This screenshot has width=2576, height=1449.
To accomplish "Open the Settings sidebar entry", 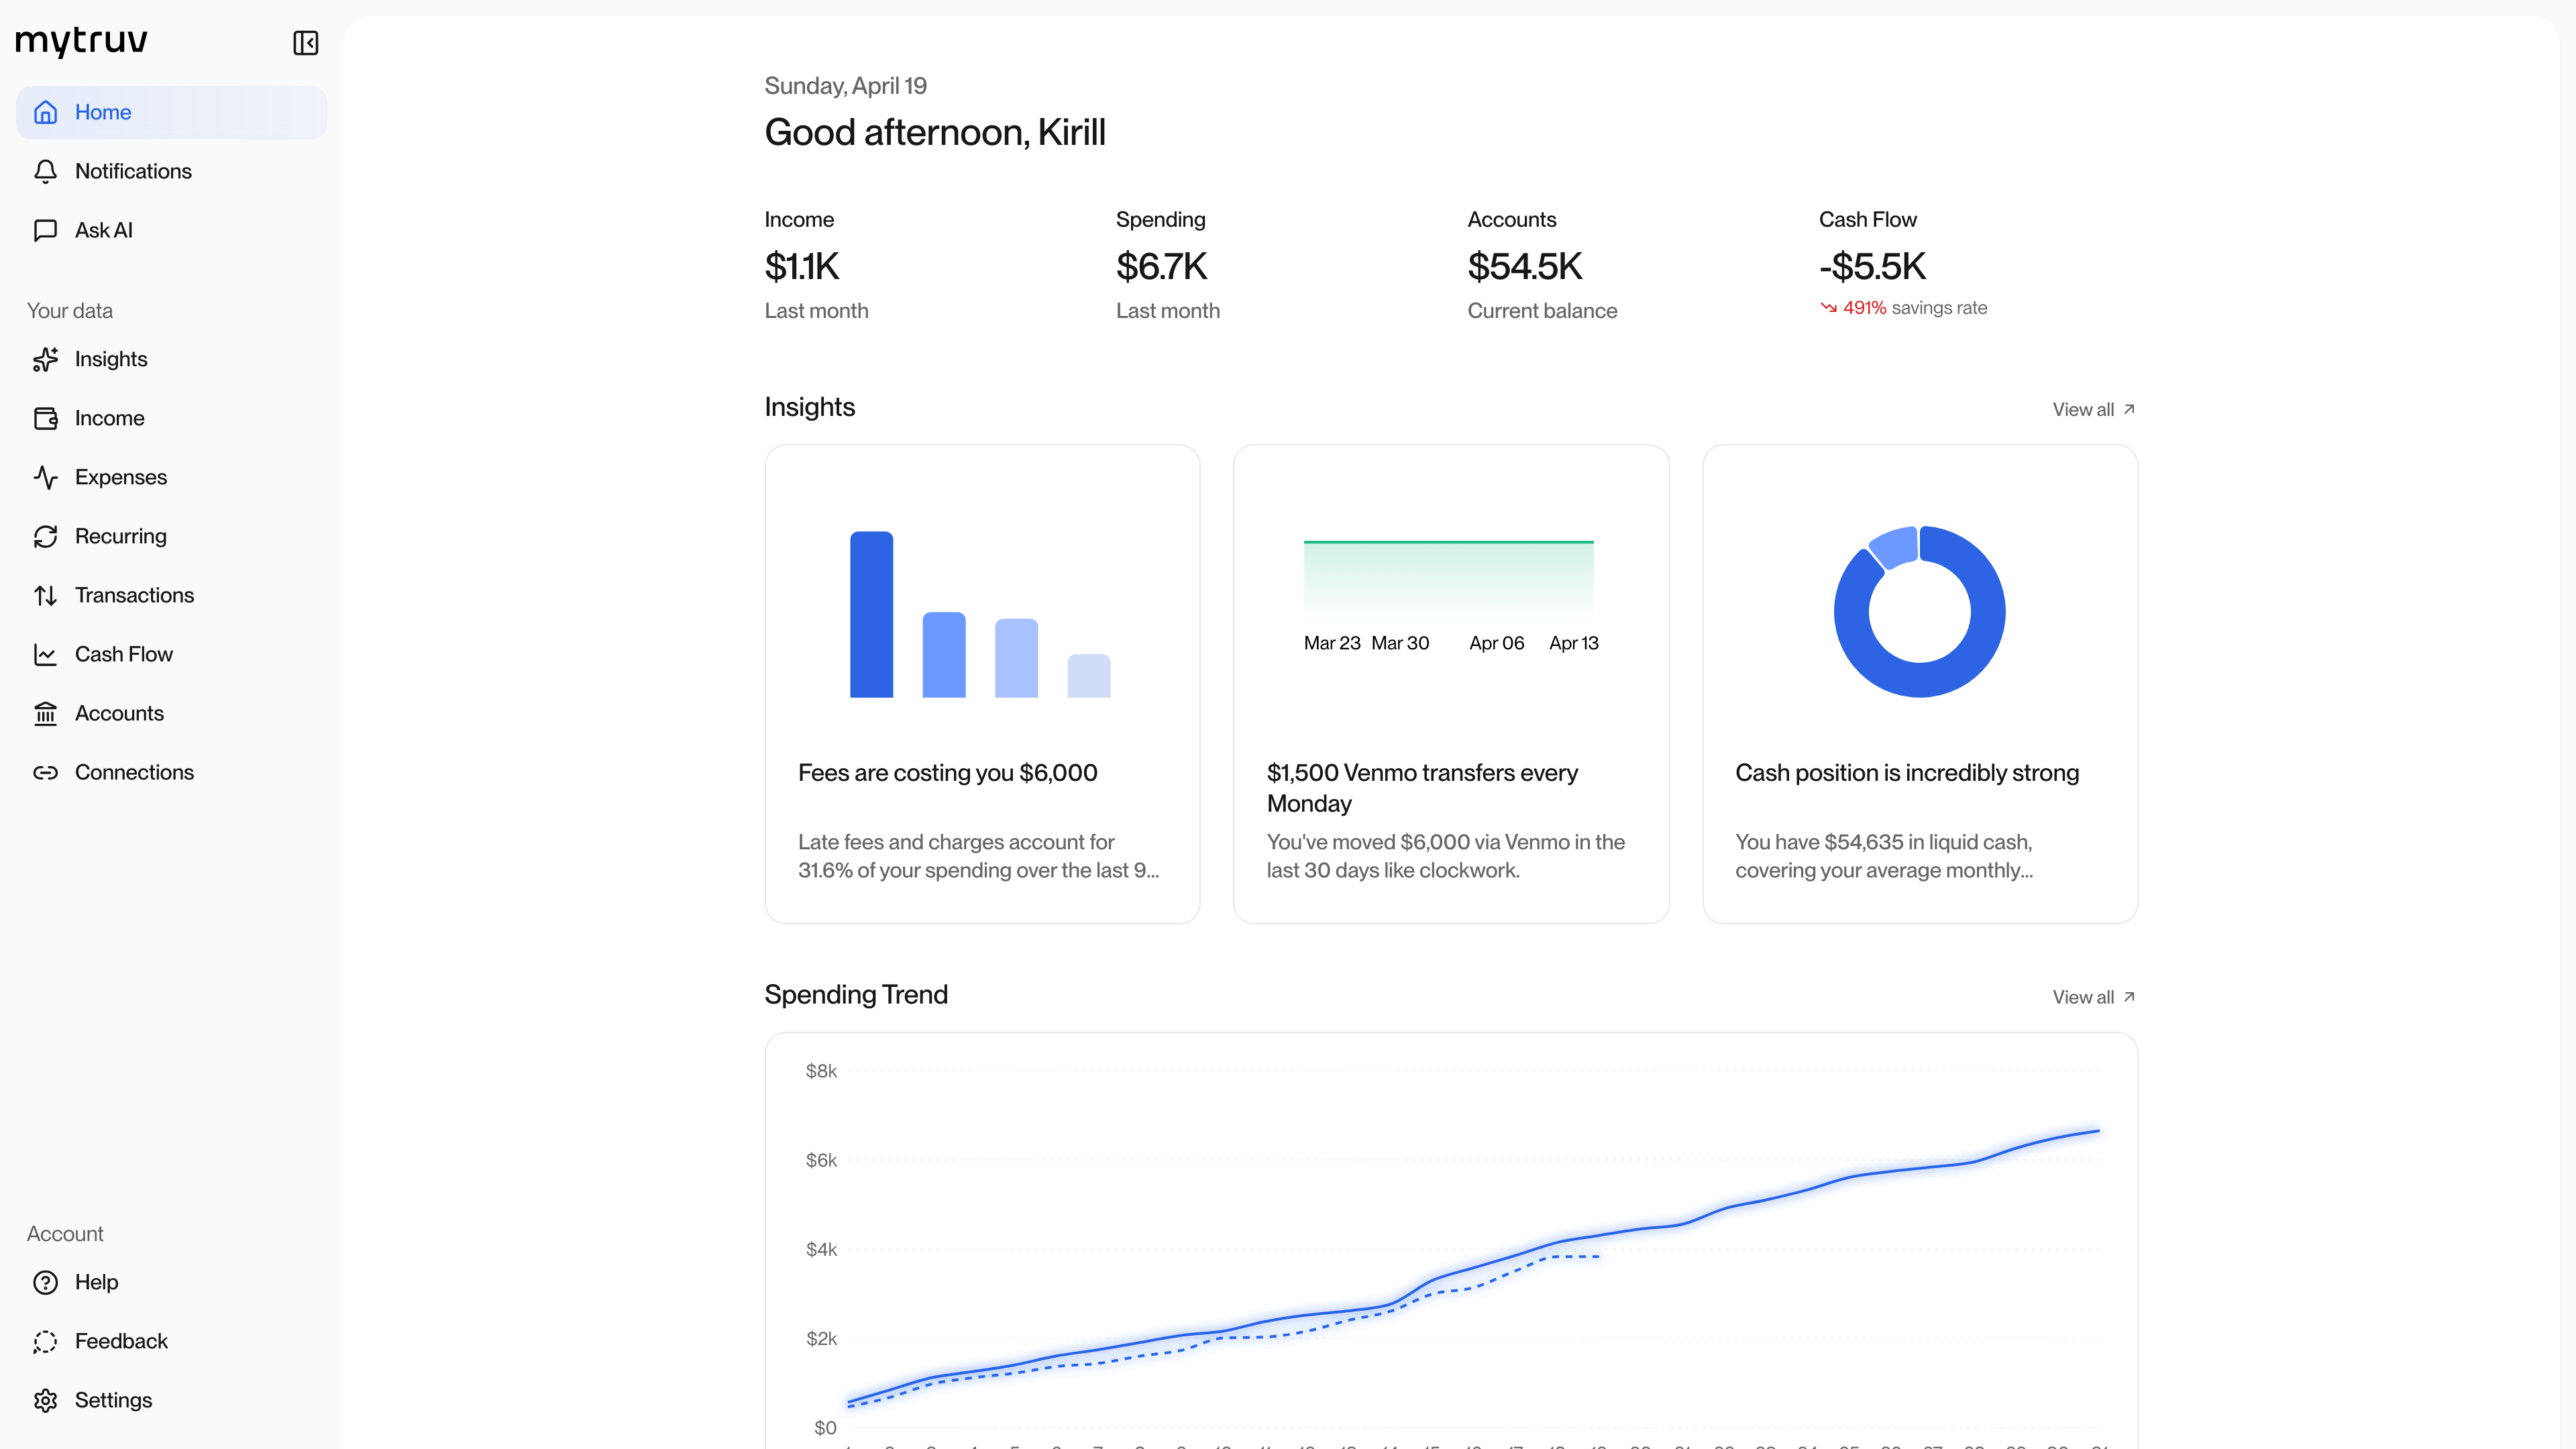I will pyautogui.click(x=171, y=1400).
